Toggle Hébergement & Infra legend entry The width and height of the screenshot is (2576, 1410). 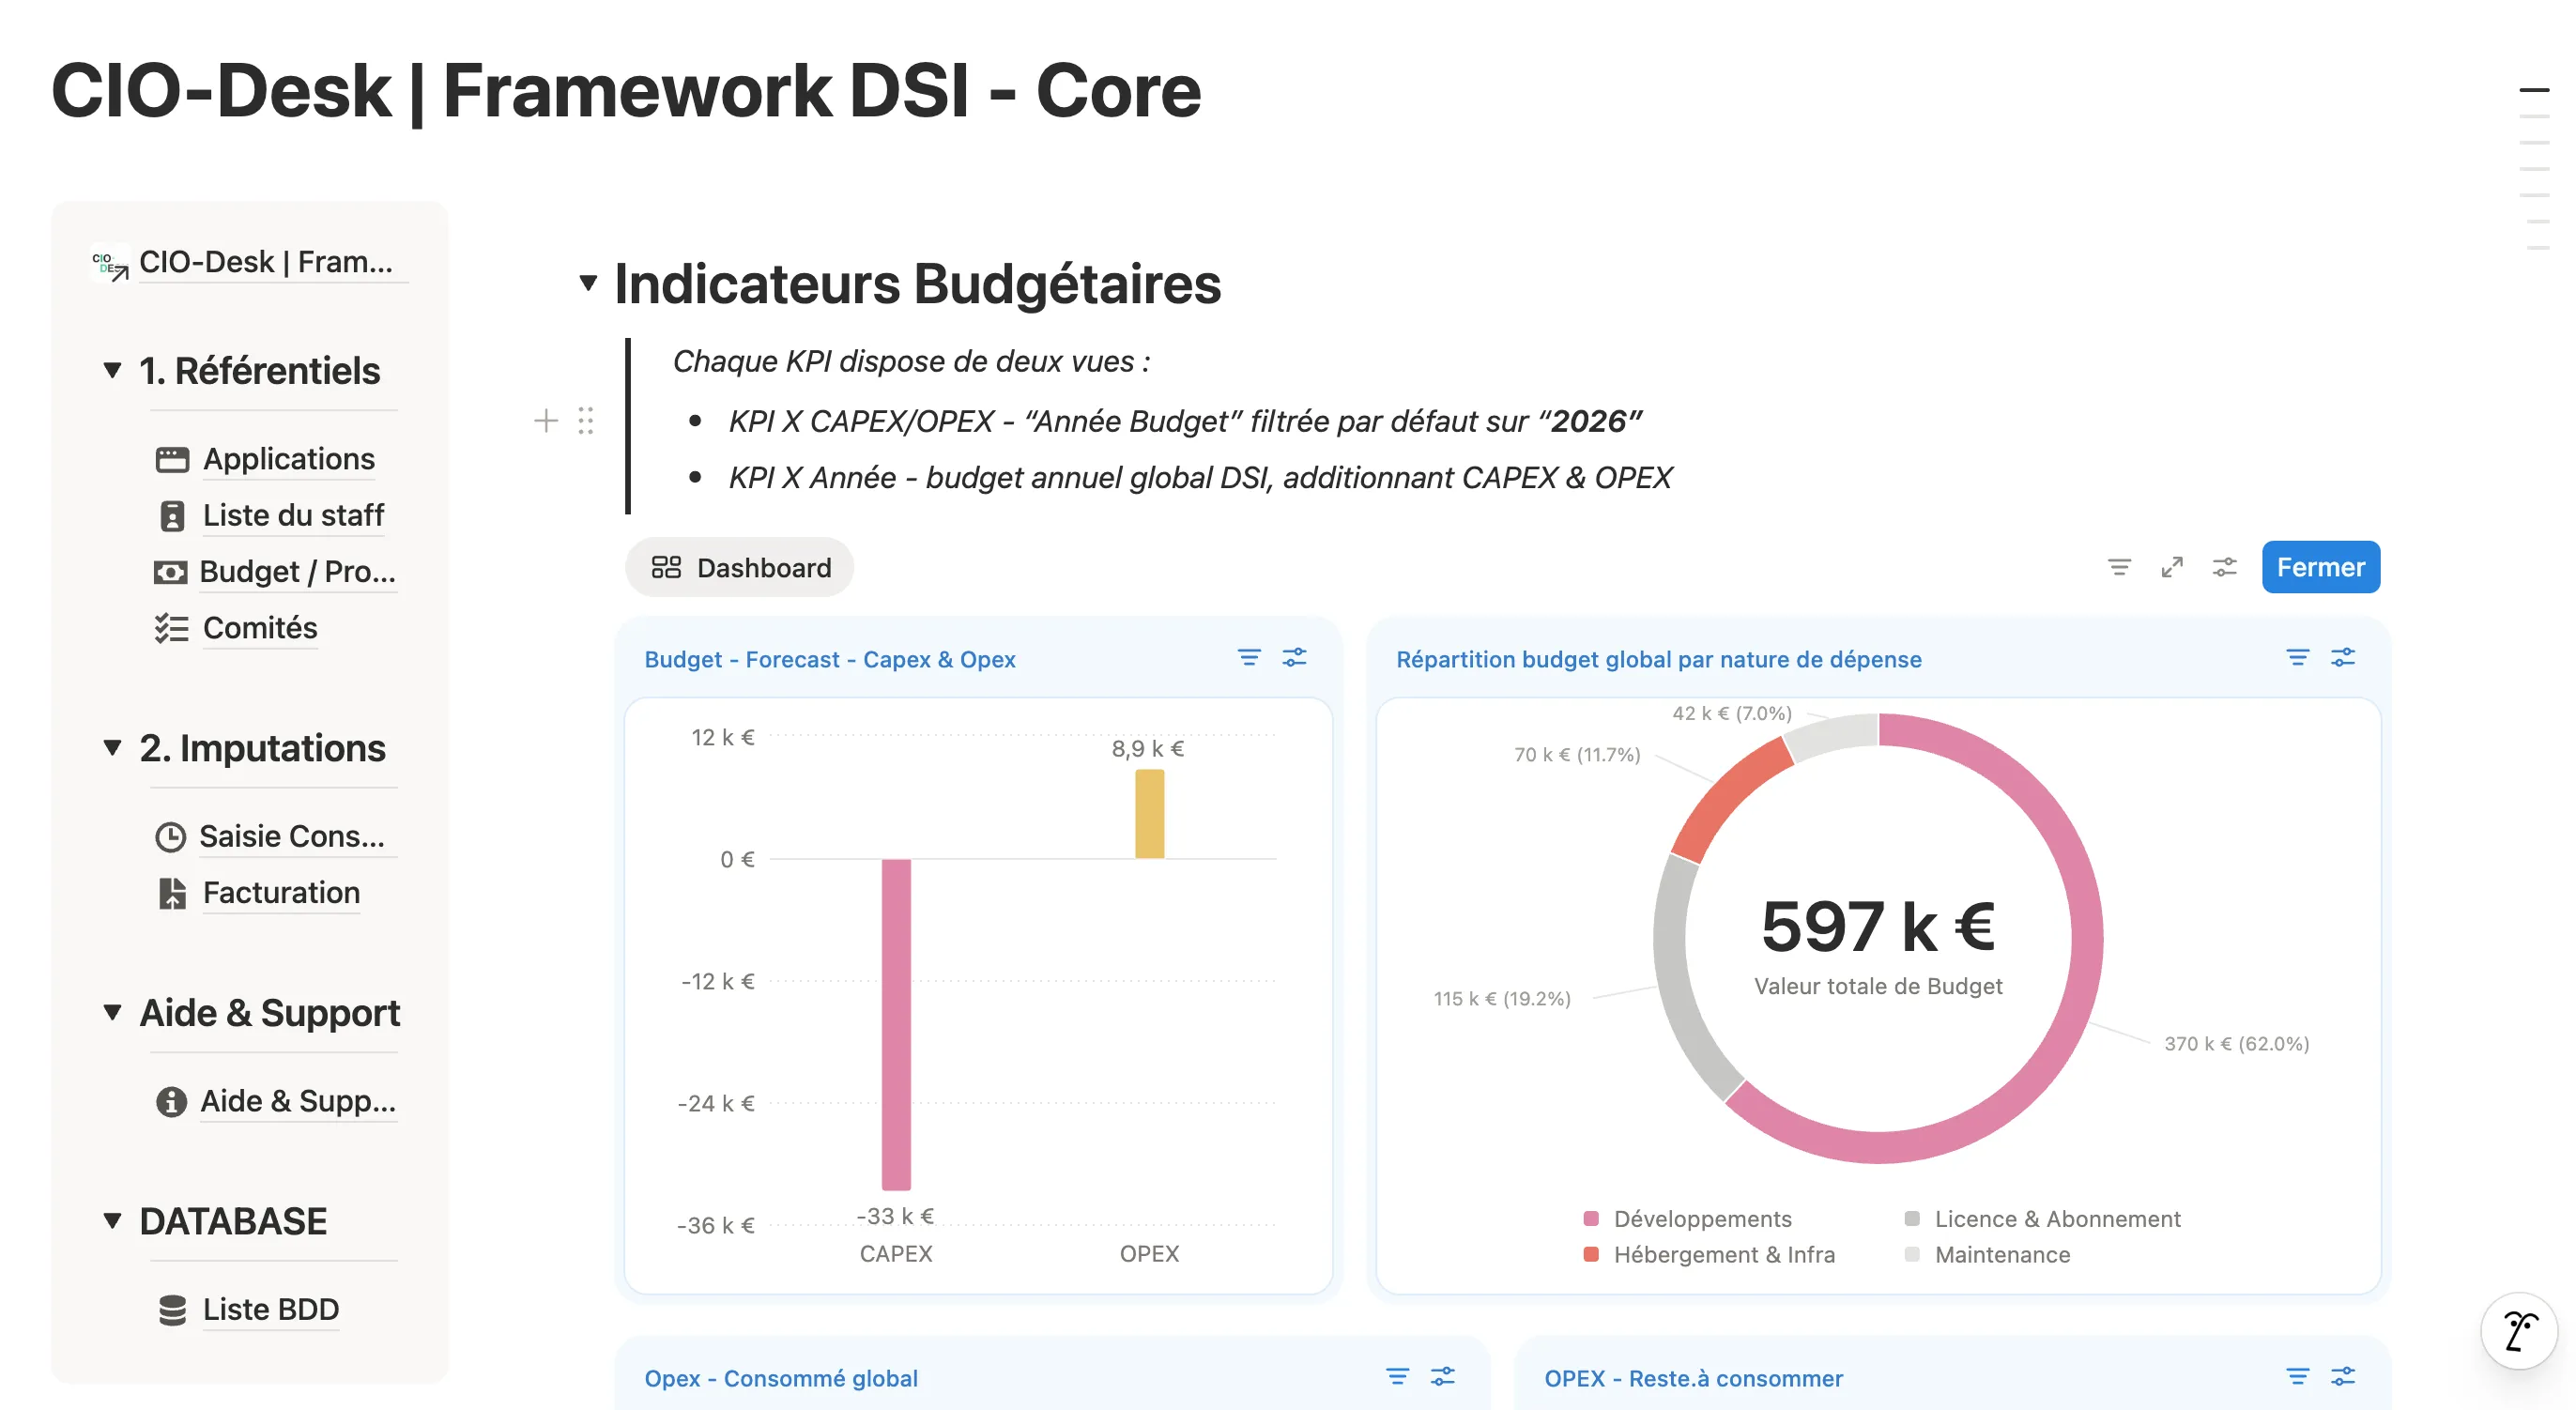[x=1709, y=1254]
